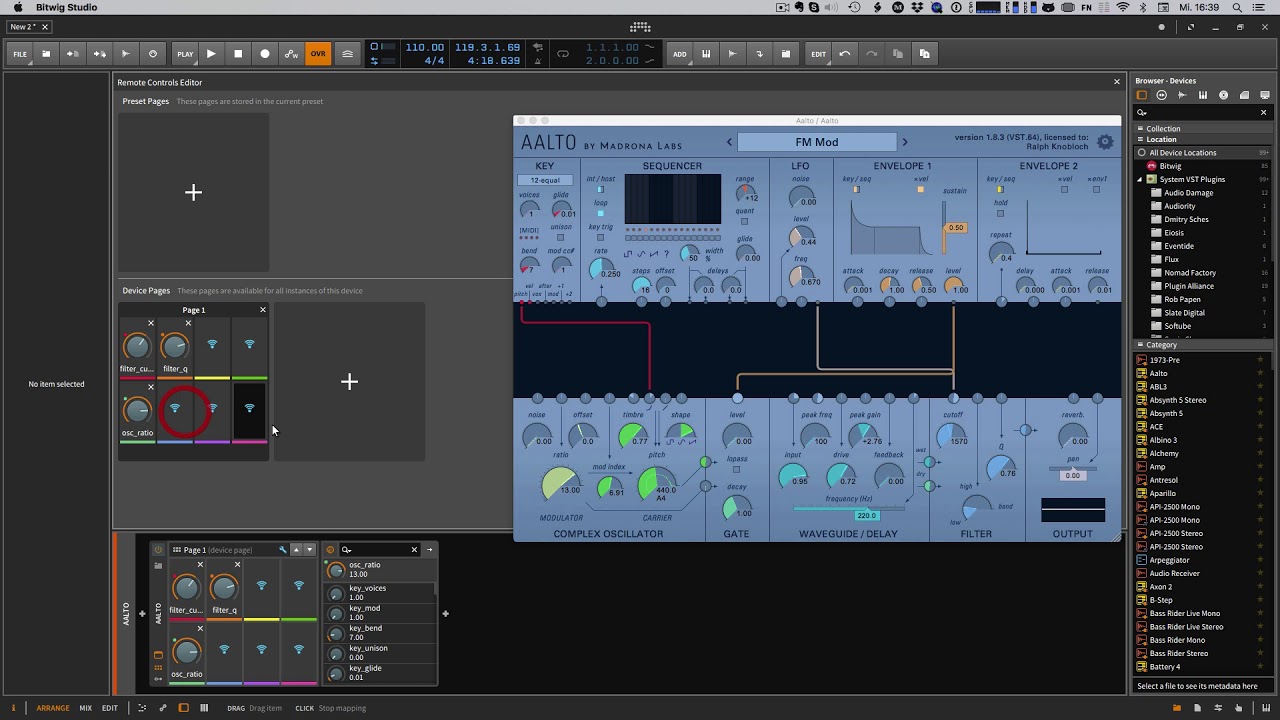Toggle the loop icon in the transport
The height and width of the screenshot is (720, 1280).
click(x=563, y=54)
